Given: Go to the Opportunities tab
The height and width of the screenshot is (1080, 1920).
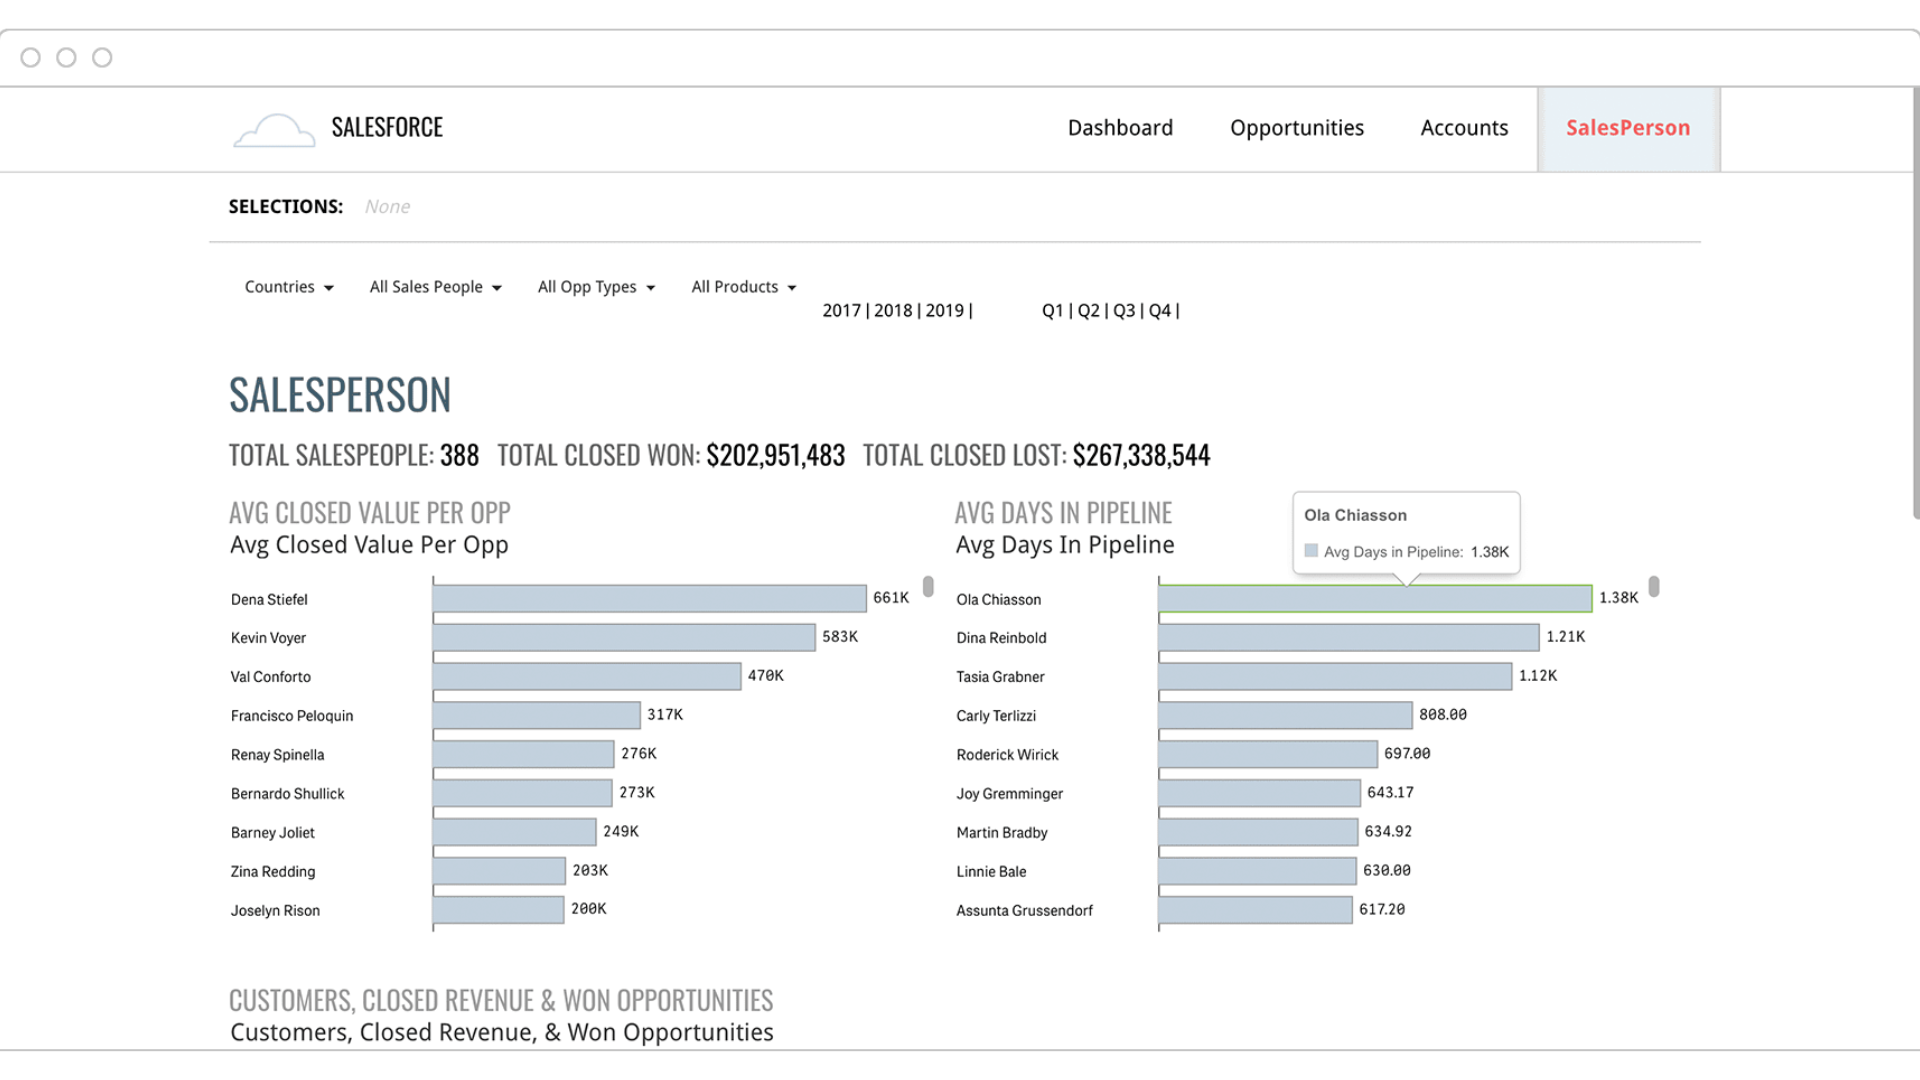Looking at the screenshot, I should point(1296,128).
